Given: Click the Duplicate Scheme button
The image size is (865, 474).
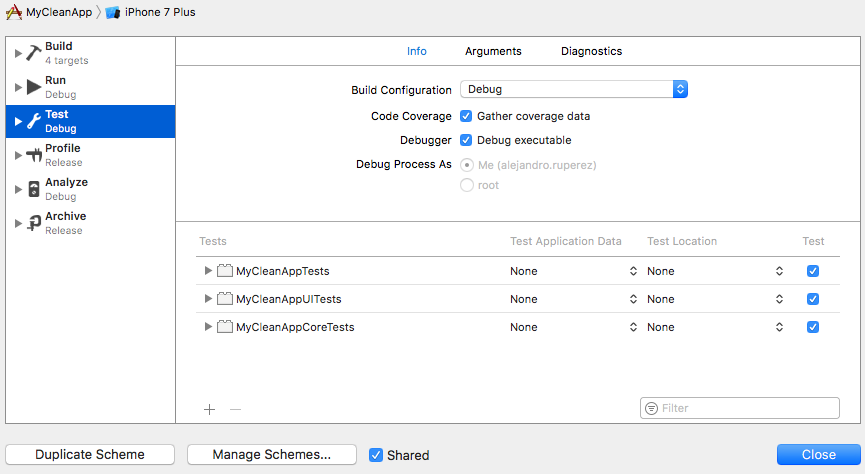Looking at the screenshot, I should click(x=90, y=455).
